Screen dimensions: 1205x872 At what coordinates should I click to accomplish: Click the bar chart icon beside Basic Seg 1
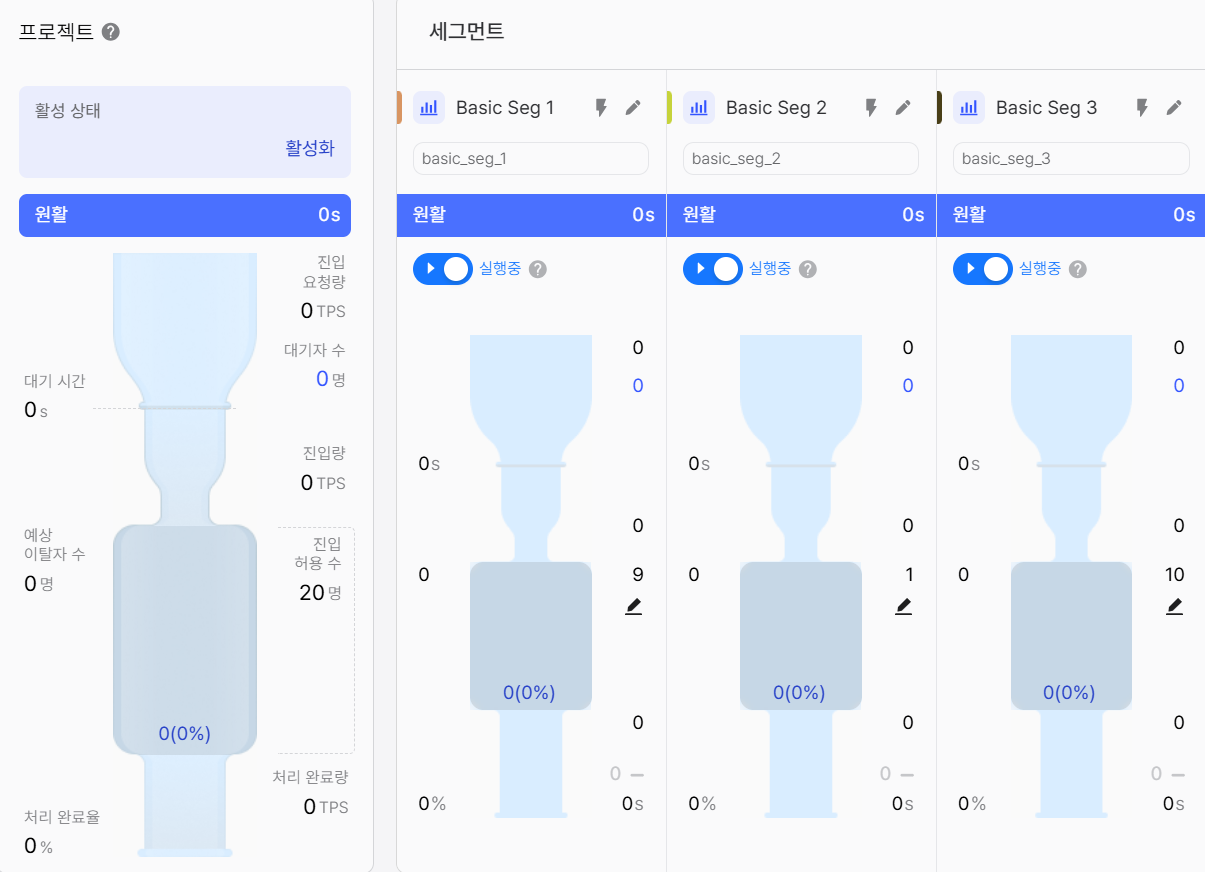click(430, 107)
